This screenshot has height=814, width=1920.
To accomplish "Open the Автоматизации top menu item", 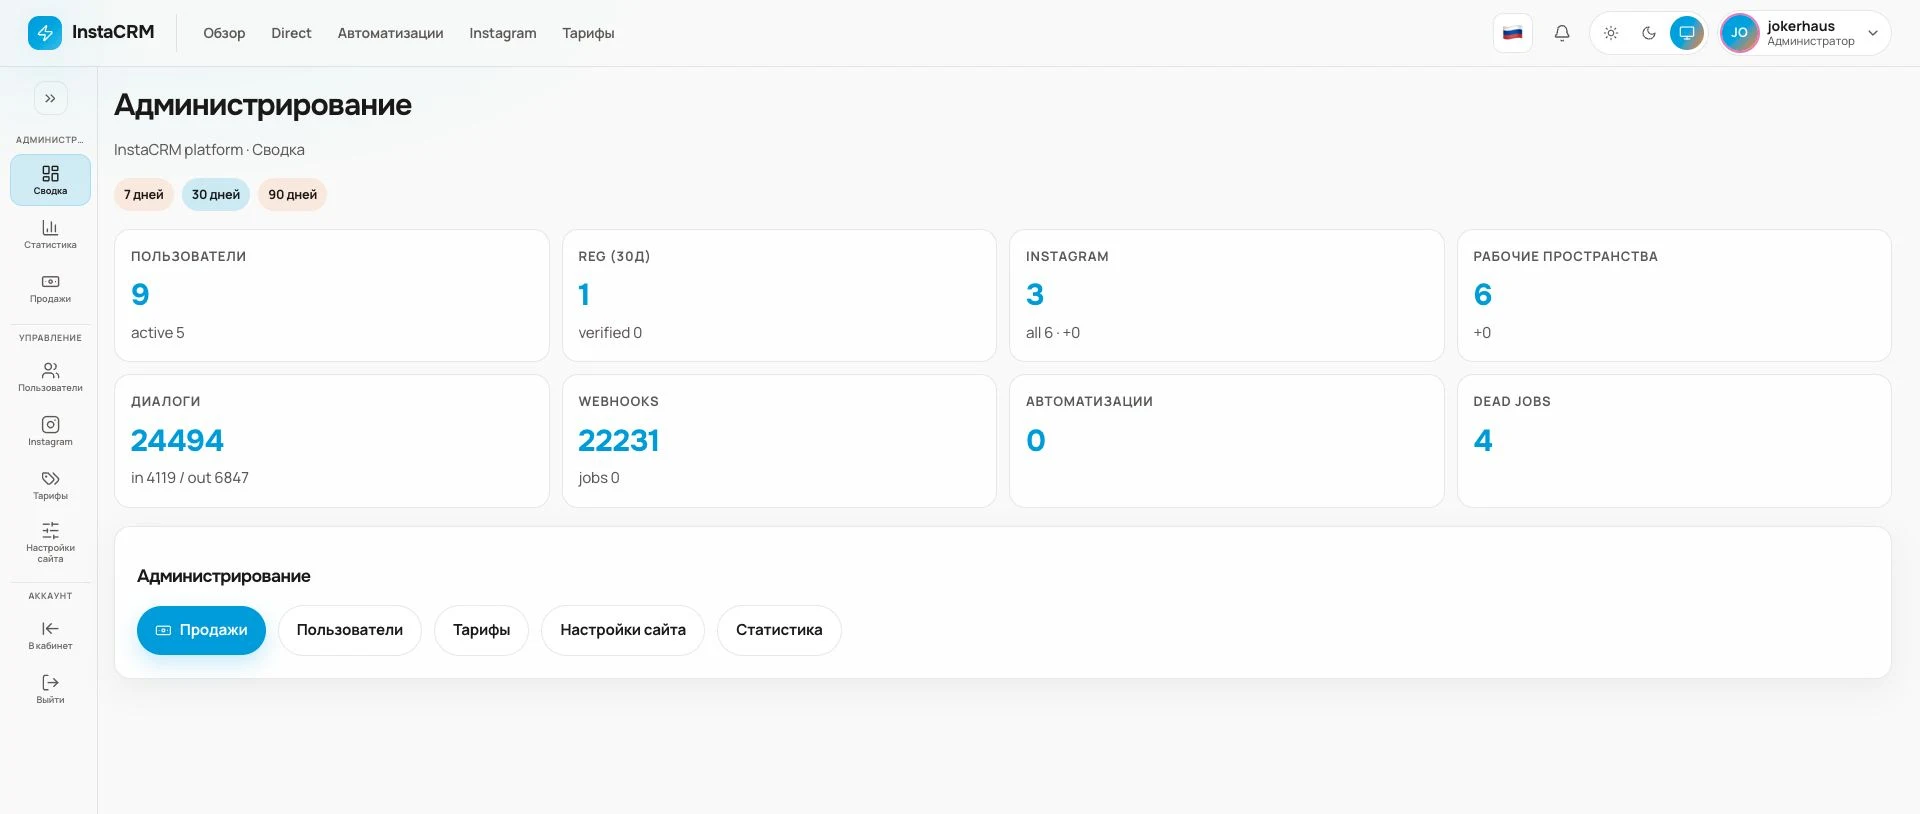I will tap(390, 33).
